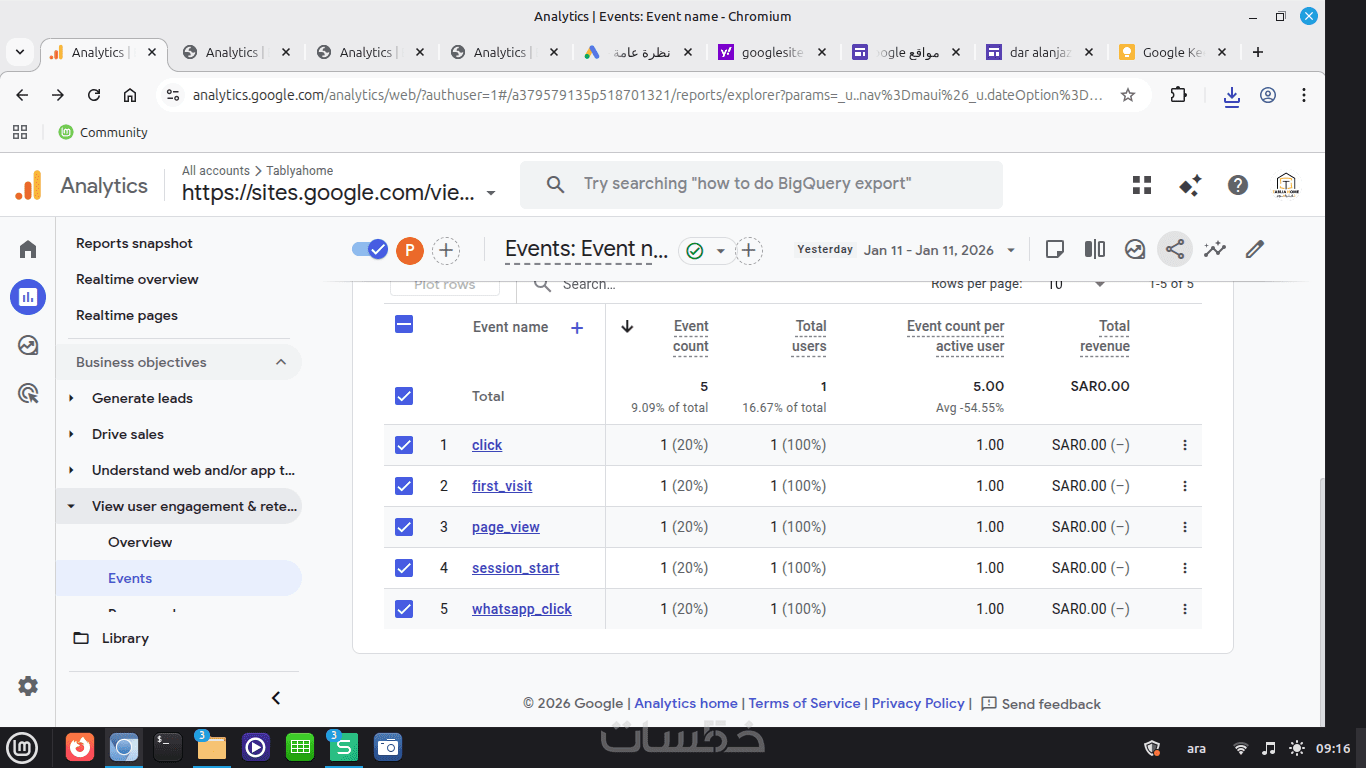Open the Advertising icon in left rail

click(x=28, y=393)
